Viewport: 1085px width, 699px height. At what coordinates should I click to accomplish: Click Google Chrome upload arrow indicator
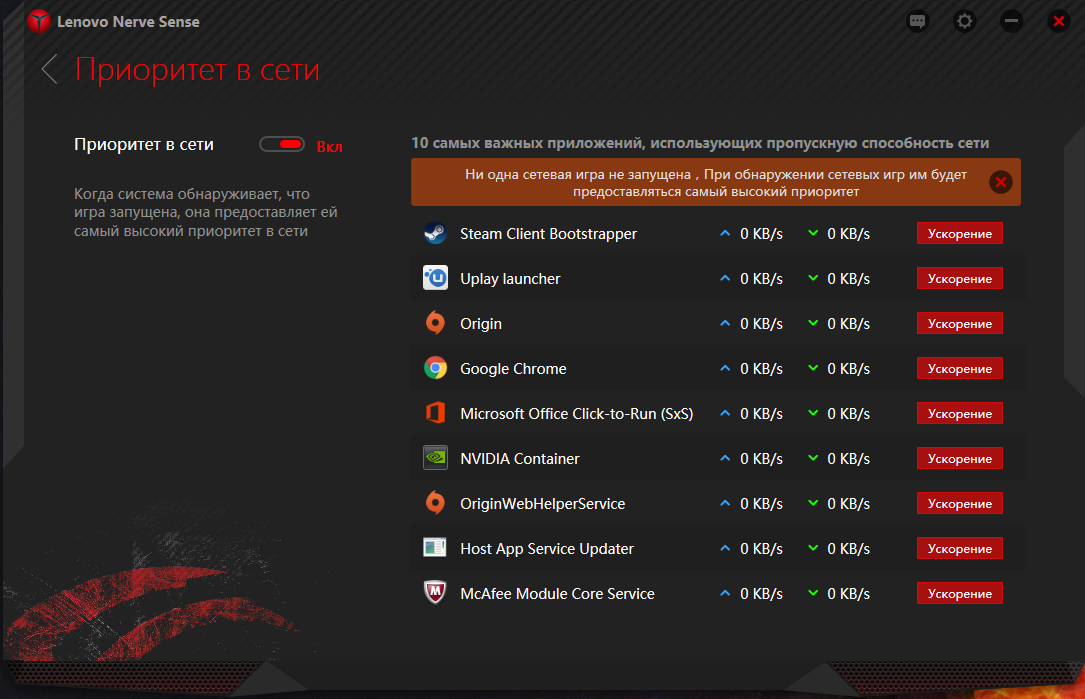coord(725,368)
